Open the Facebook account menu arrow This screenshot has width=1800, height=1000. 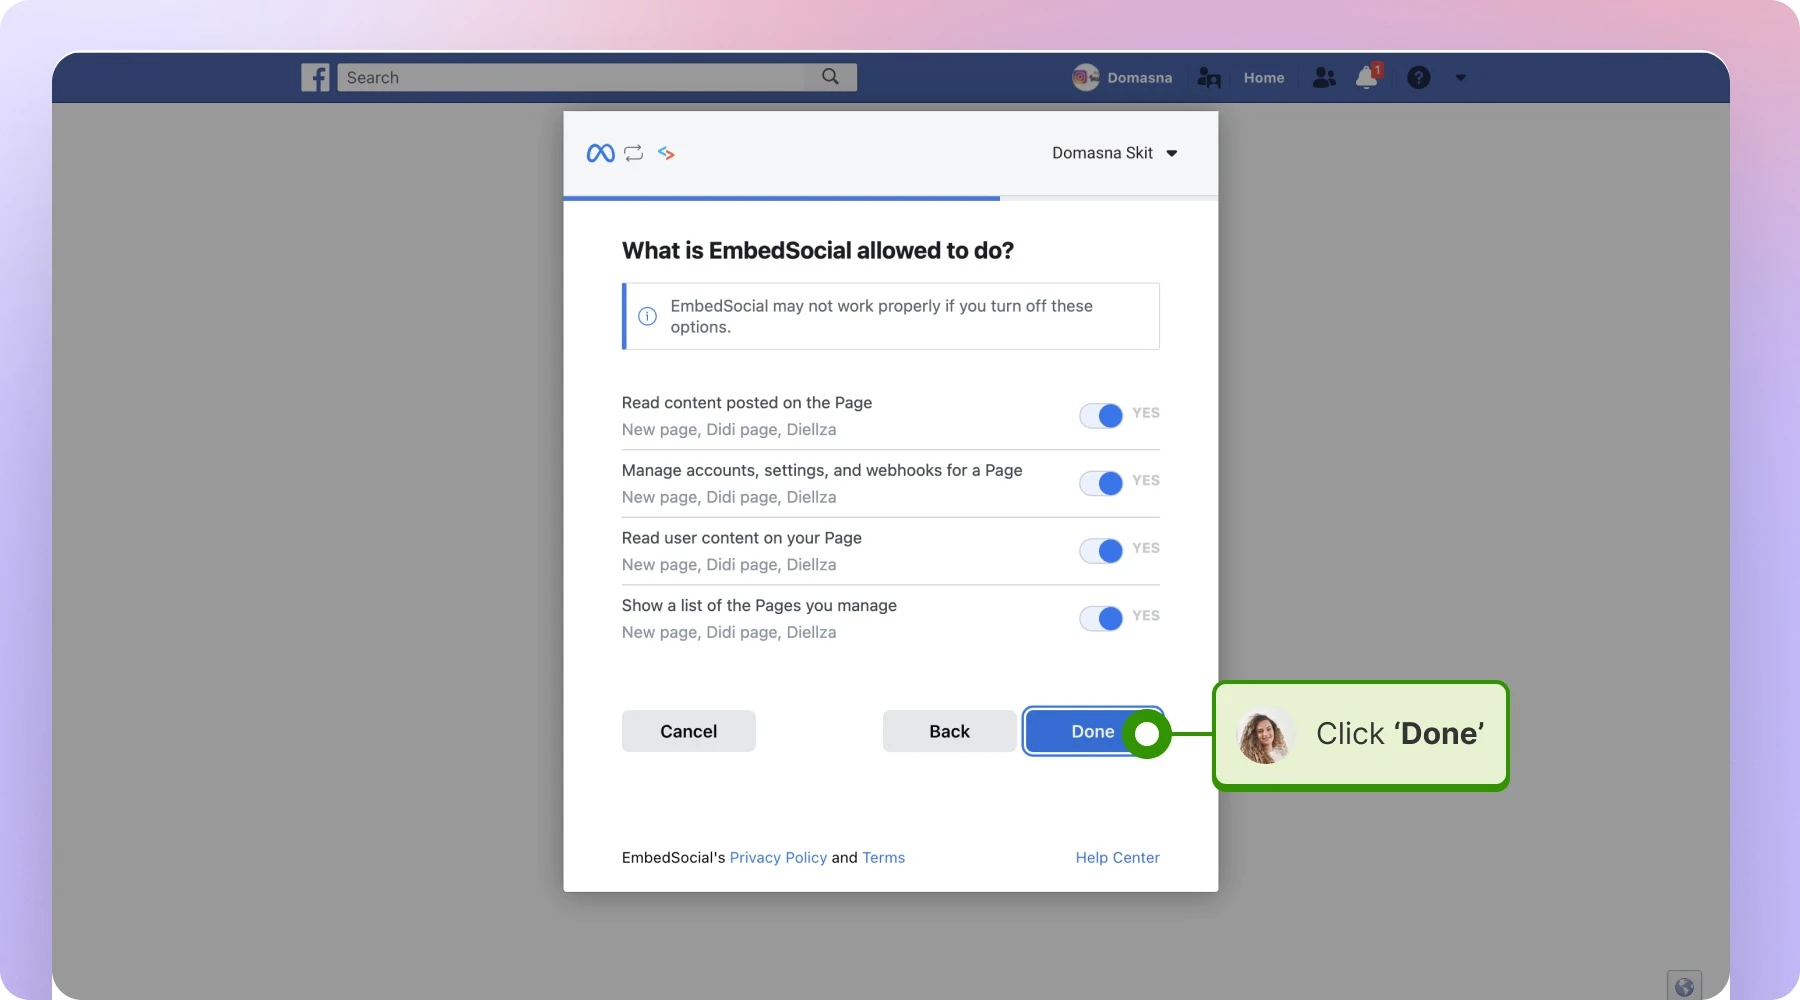[x=1460, y=77]
